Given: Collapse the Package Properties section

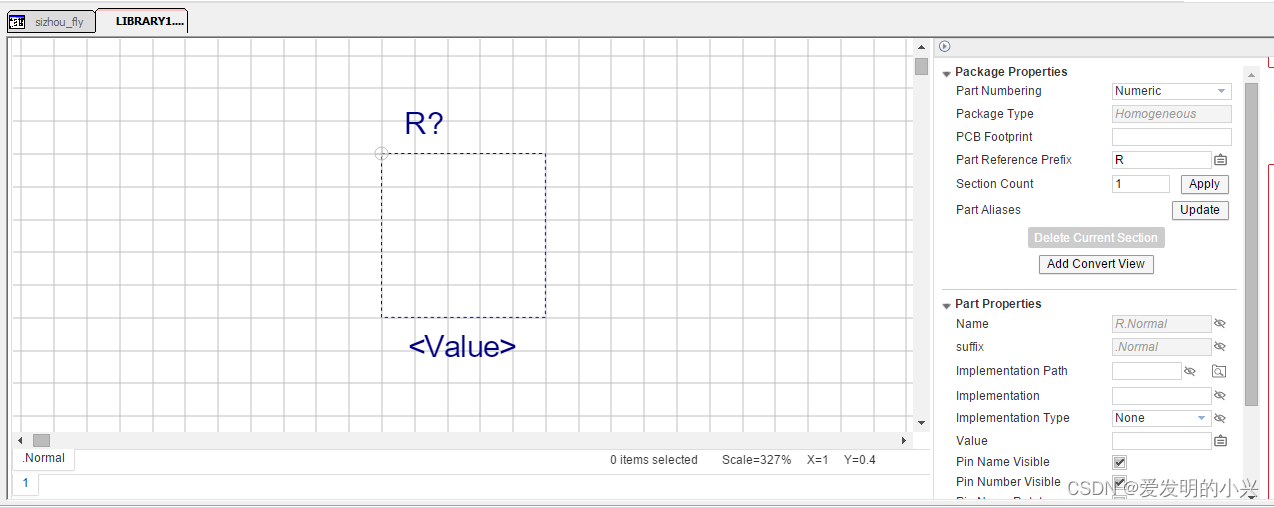Looking at the screenshot, I should pos(947,73).
